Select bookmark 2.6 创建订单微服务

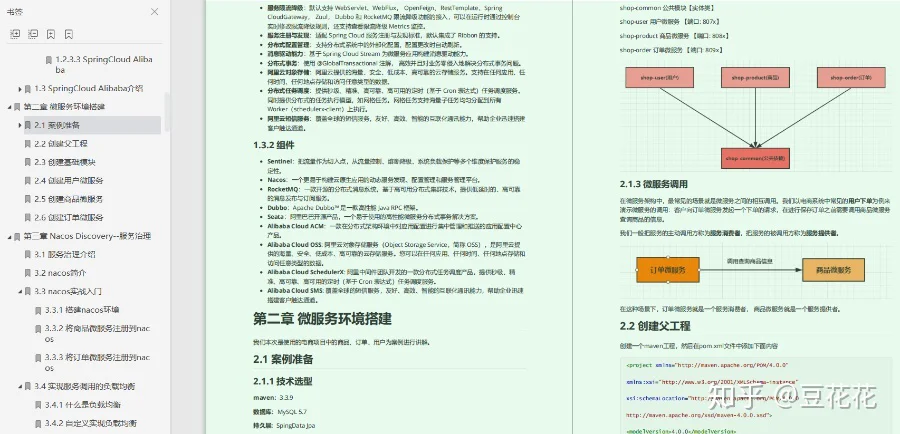68,218
